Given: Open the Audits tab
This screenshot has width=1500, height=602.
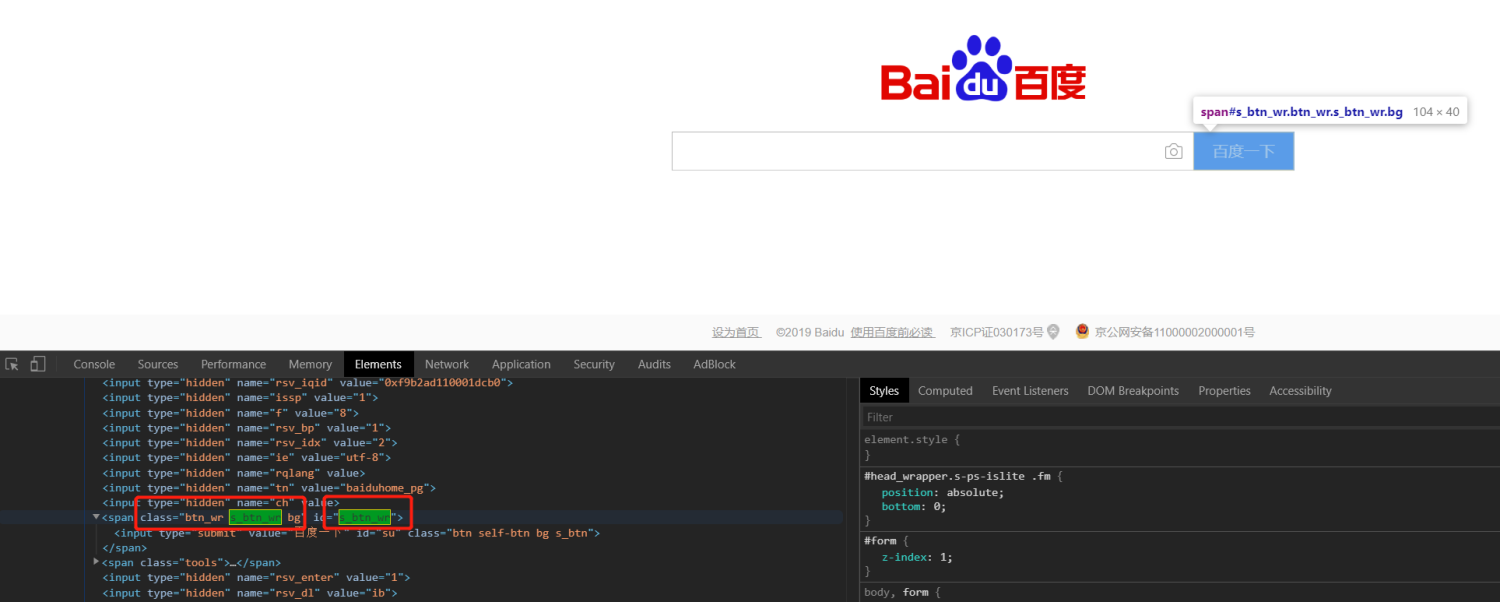Looking at the screenshot, I should click(654, 364).
